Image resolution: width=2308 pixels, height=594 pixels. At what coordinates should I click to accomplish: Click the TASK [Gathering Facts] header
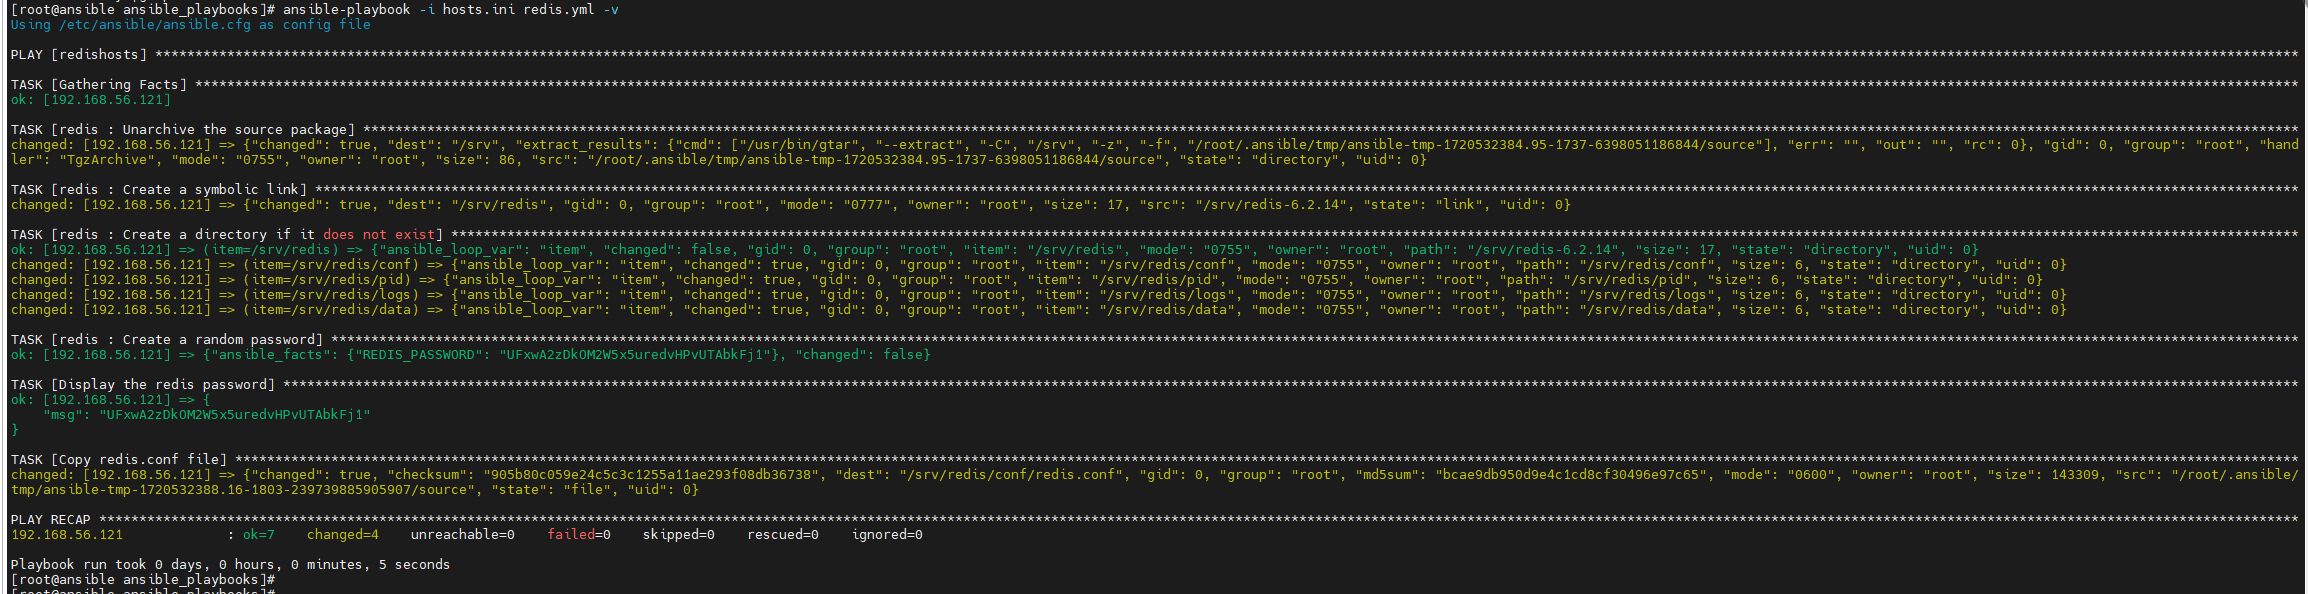pos(99,85)
